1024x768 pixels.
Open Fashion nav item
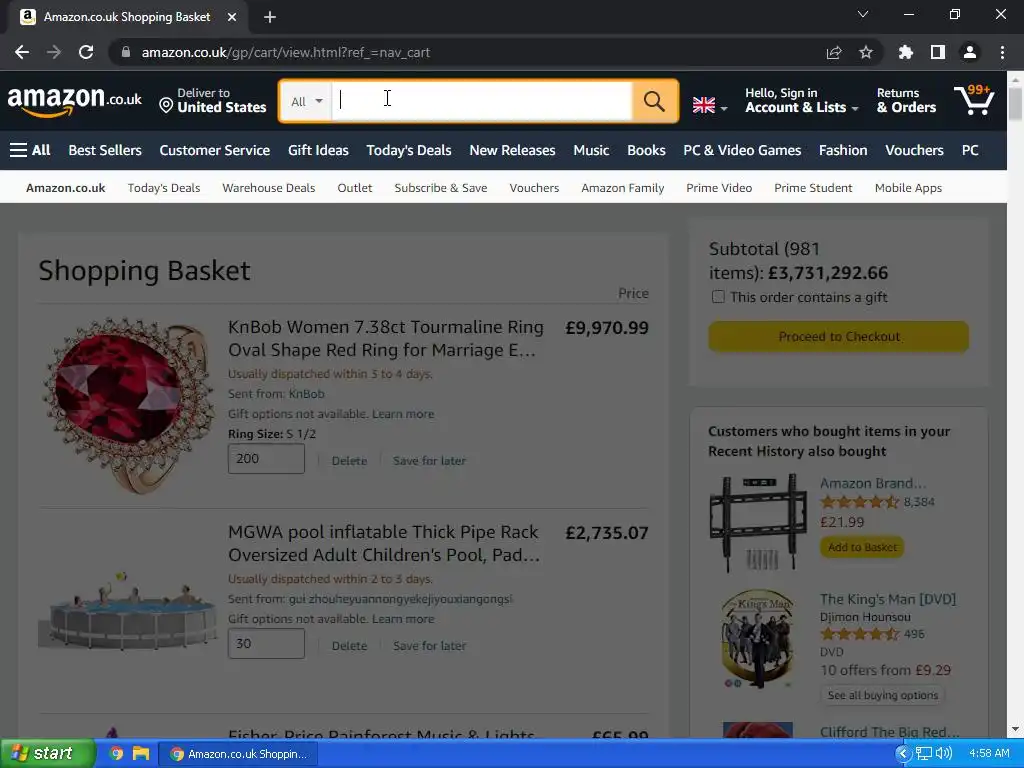tap(843, 150)
